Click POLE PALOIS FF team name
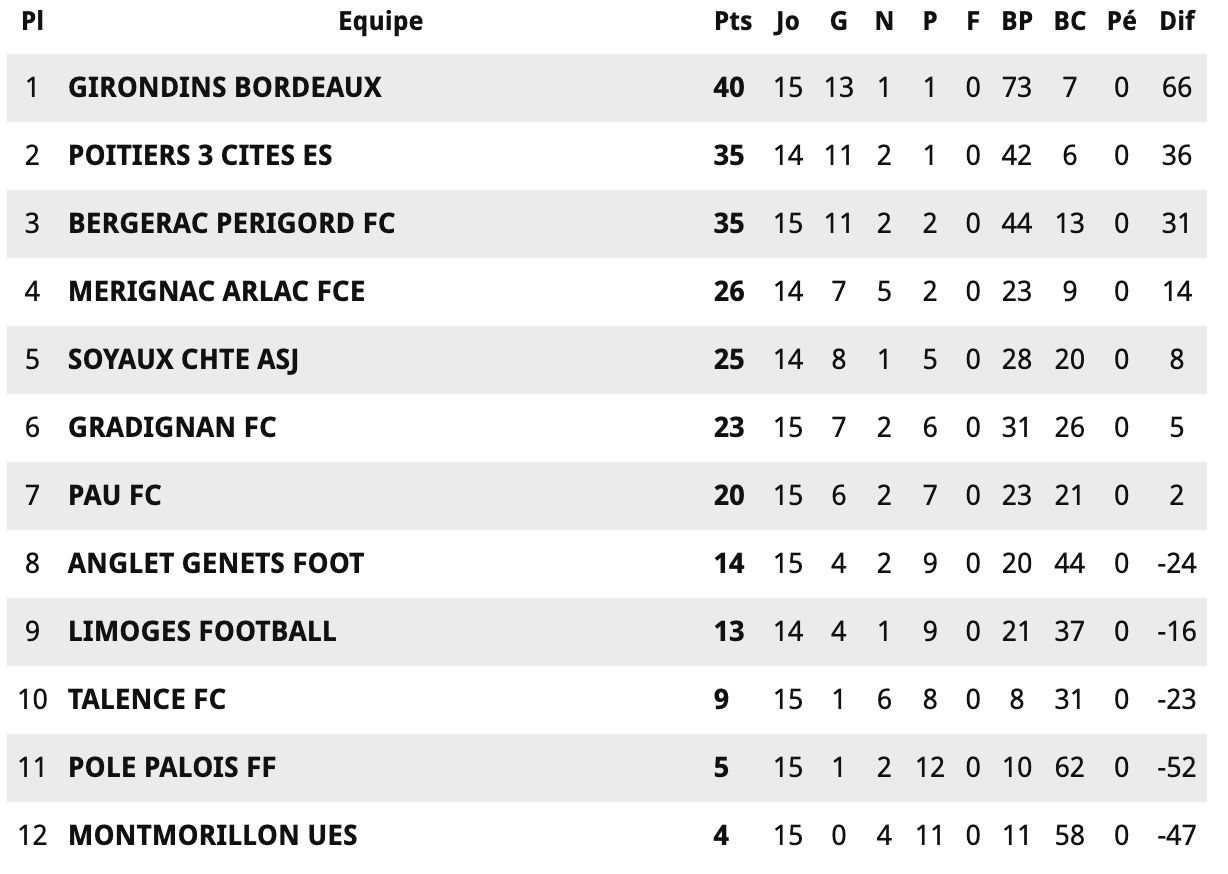This screenshot has width=1228, height=874. tap(172, 767)
